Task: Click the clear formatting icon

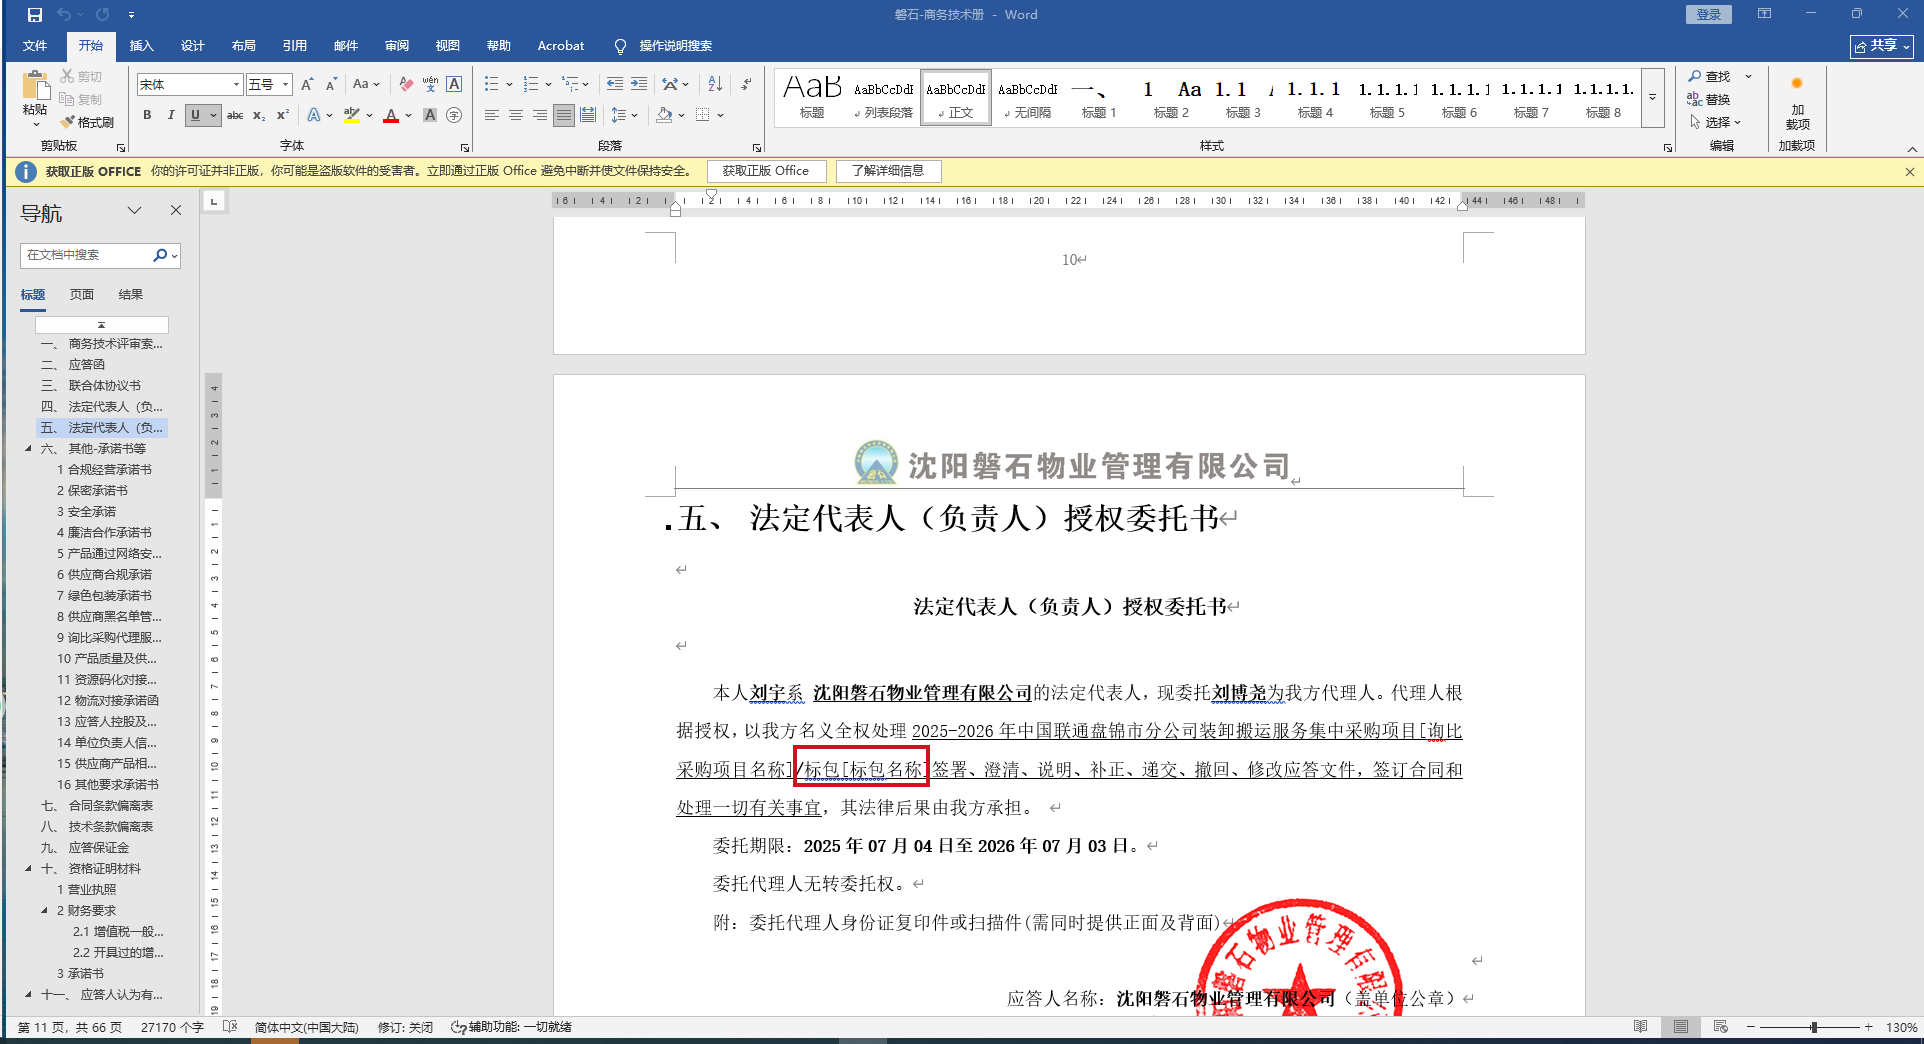Action: pyautogui.click(x=406, y=84)
